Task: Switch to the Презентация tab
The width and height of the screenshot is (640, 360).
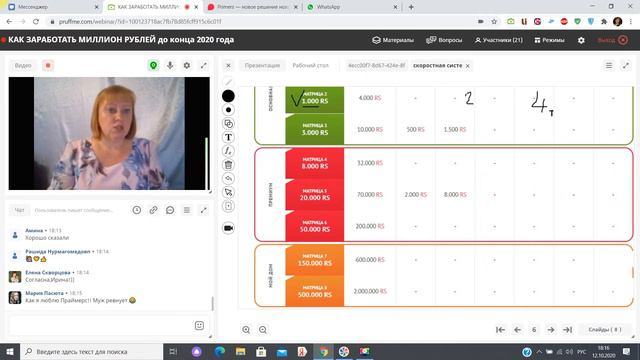Action: 262,65
